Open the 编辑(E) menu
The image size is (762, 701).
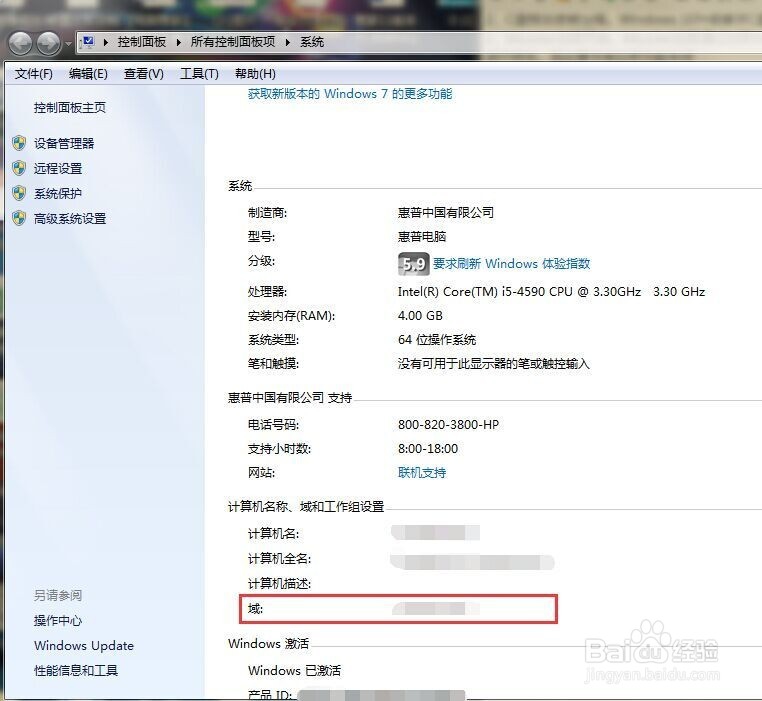click(x=88, y=74)
